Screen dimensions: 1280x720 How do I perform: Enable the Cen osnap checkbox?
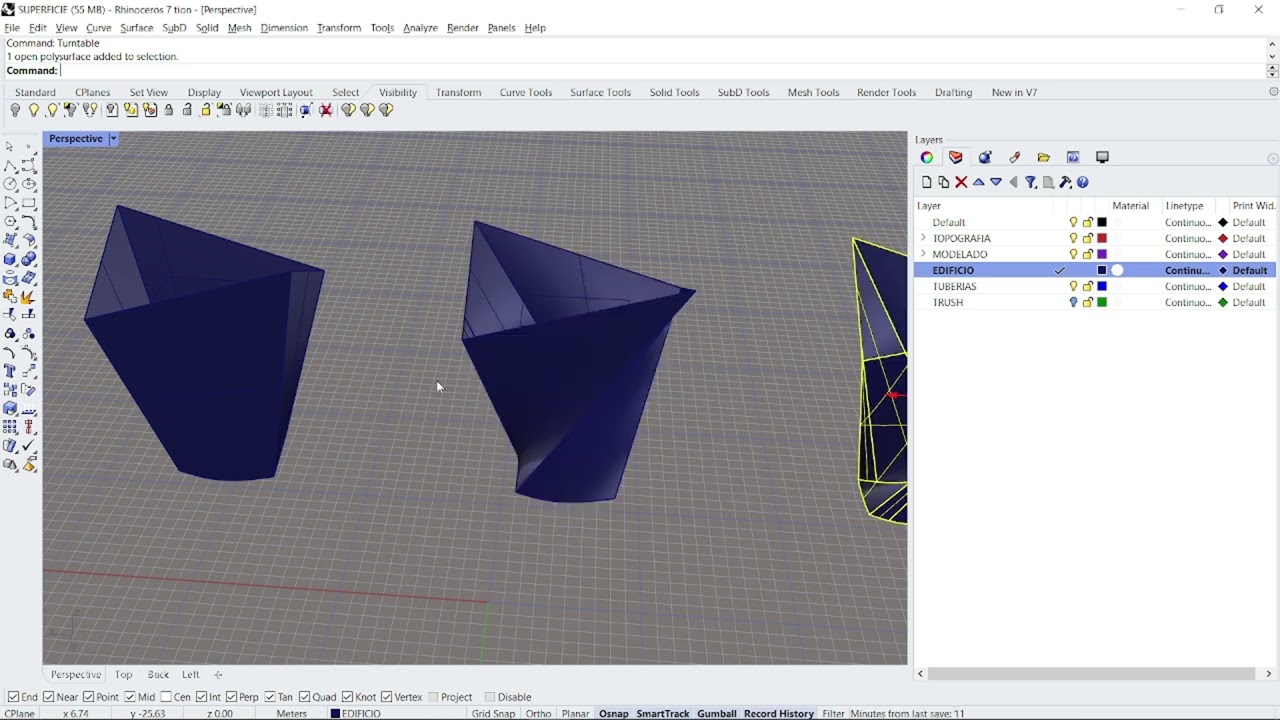(166, 697)
